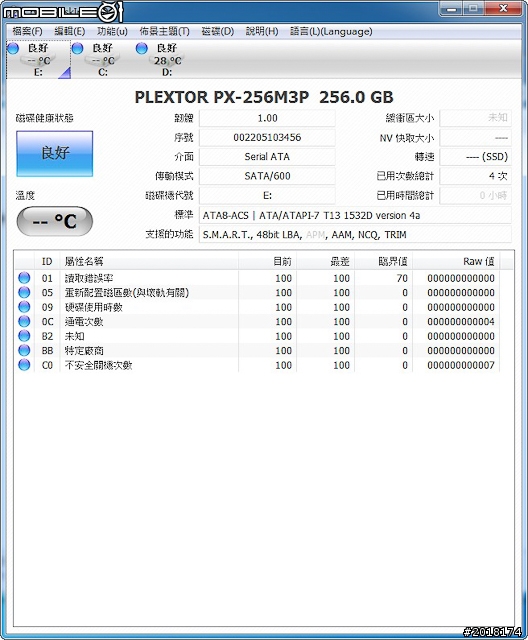Open the 磁碟(D) menu
Viewport: 528px width, 640px height.
click(217, 31)
